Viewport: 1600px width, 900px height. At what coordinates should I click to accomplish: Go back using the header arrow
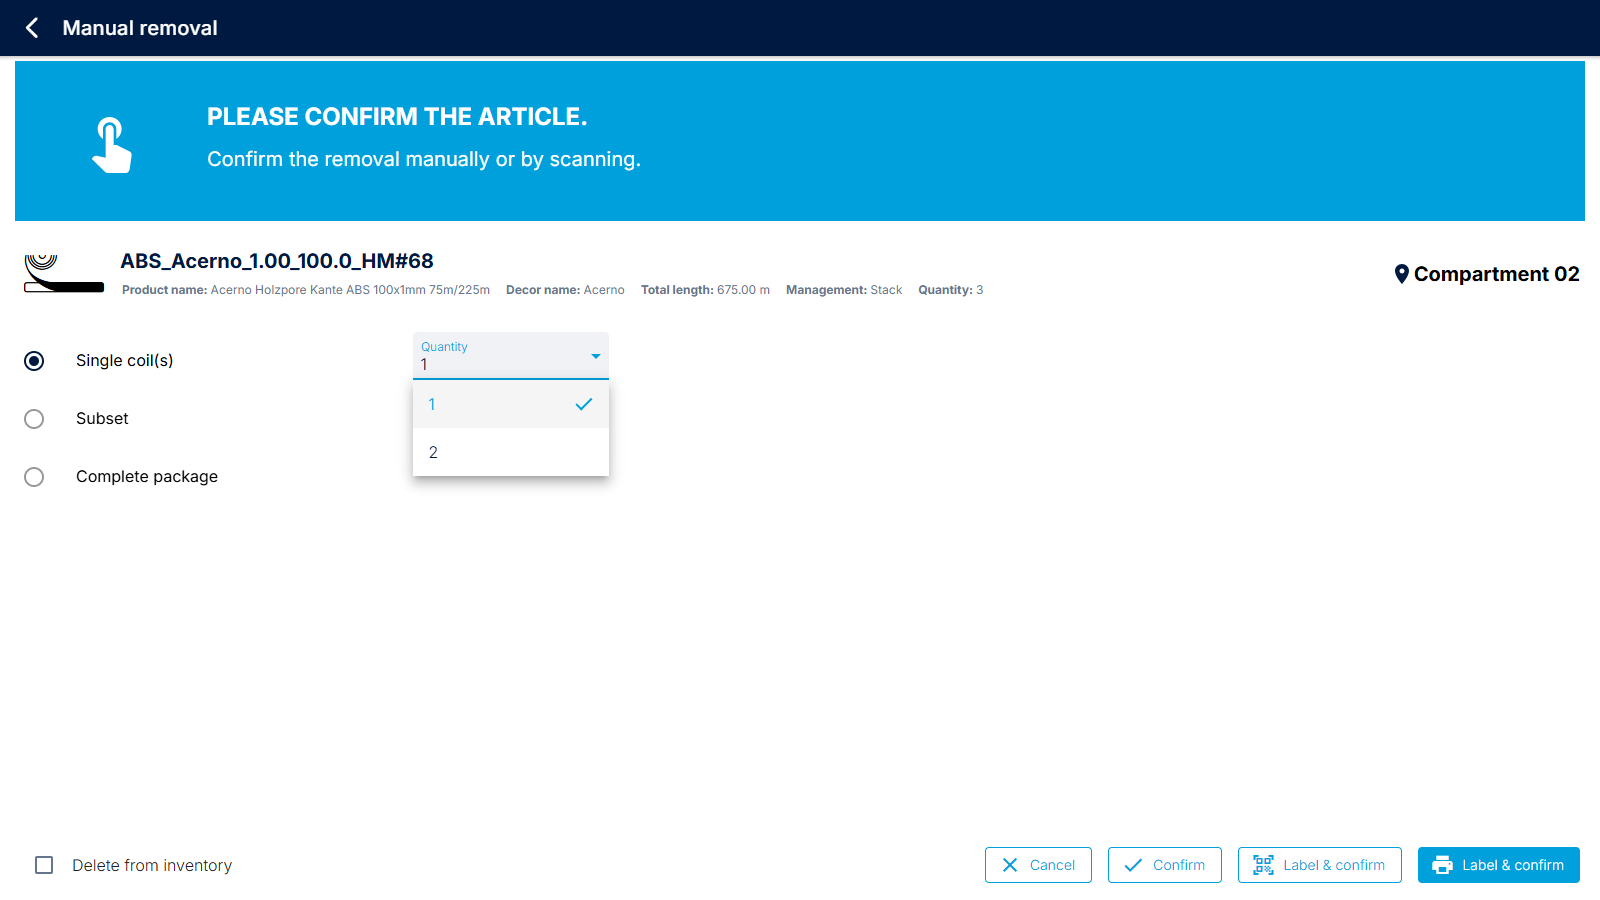click(x=32, y=28)
